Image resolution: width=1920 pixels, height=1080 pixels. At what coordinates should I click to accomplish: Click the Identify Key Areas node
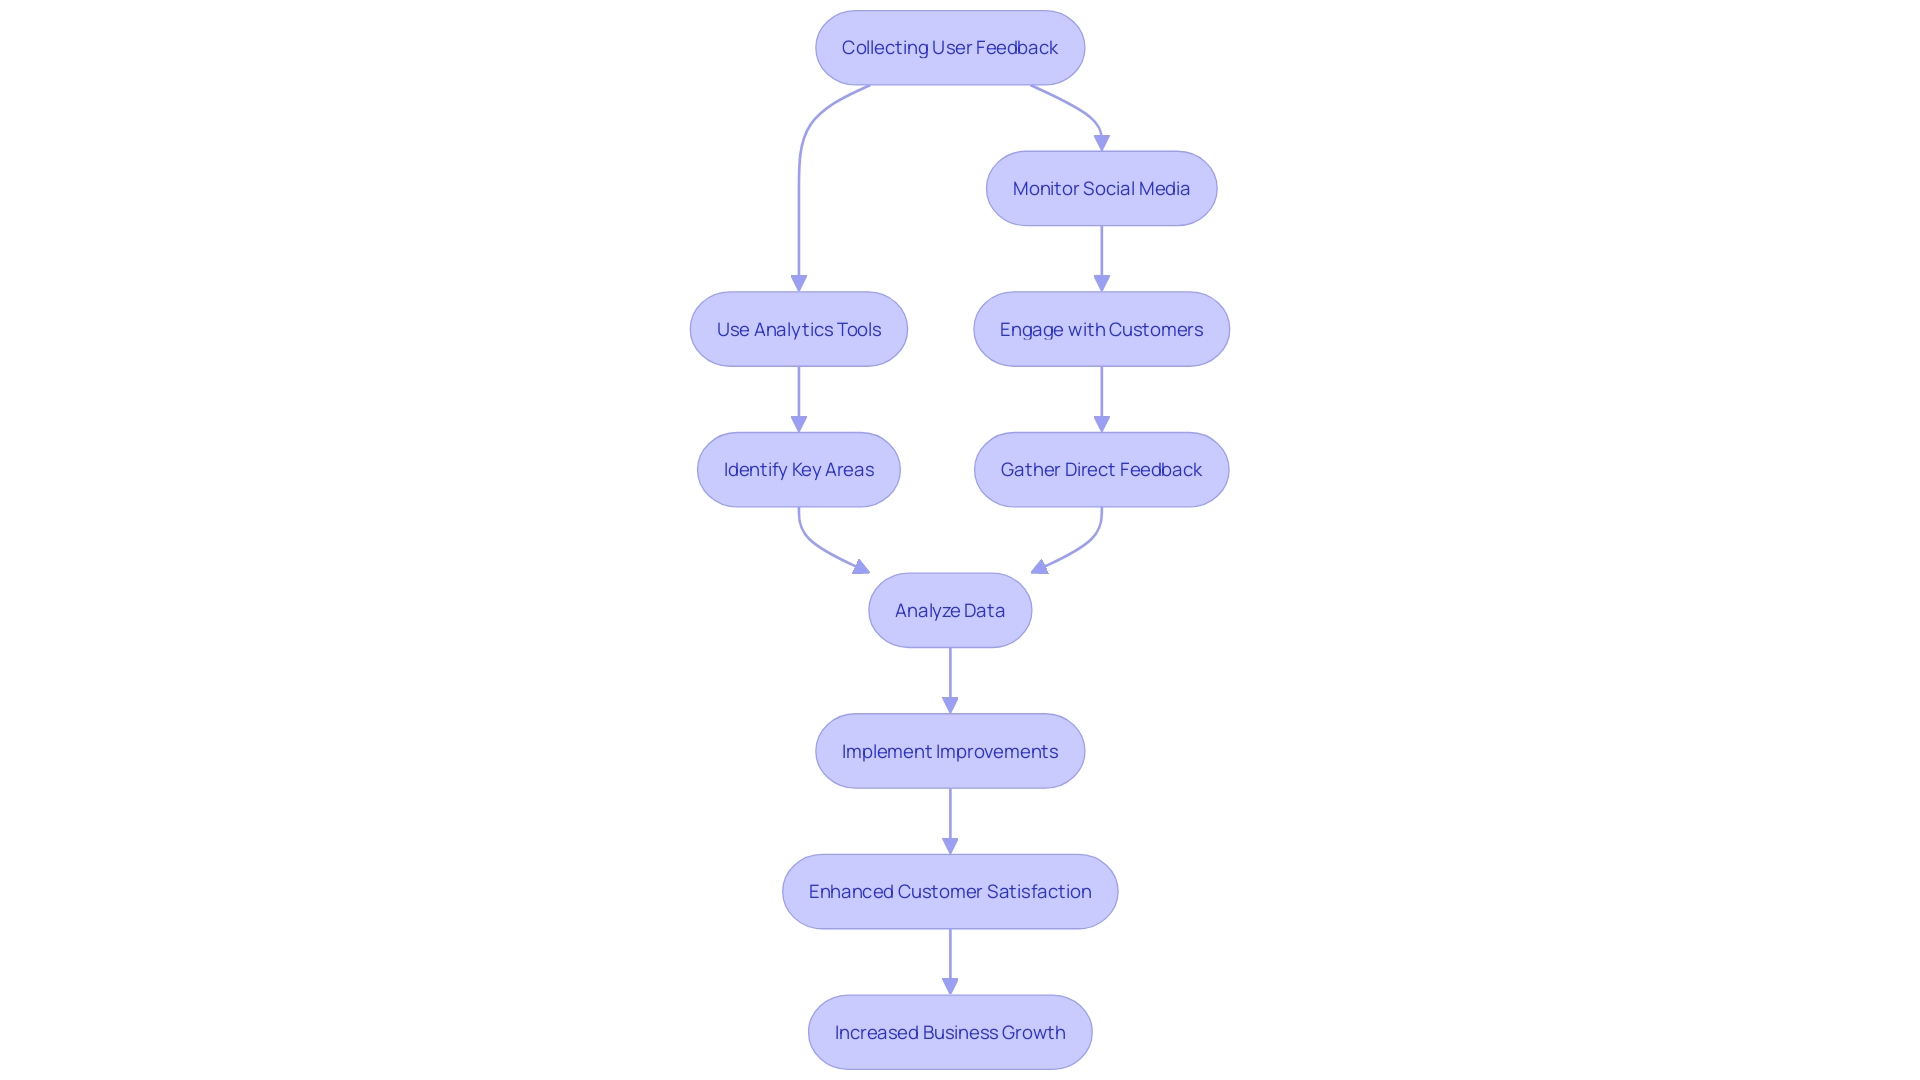799,468
